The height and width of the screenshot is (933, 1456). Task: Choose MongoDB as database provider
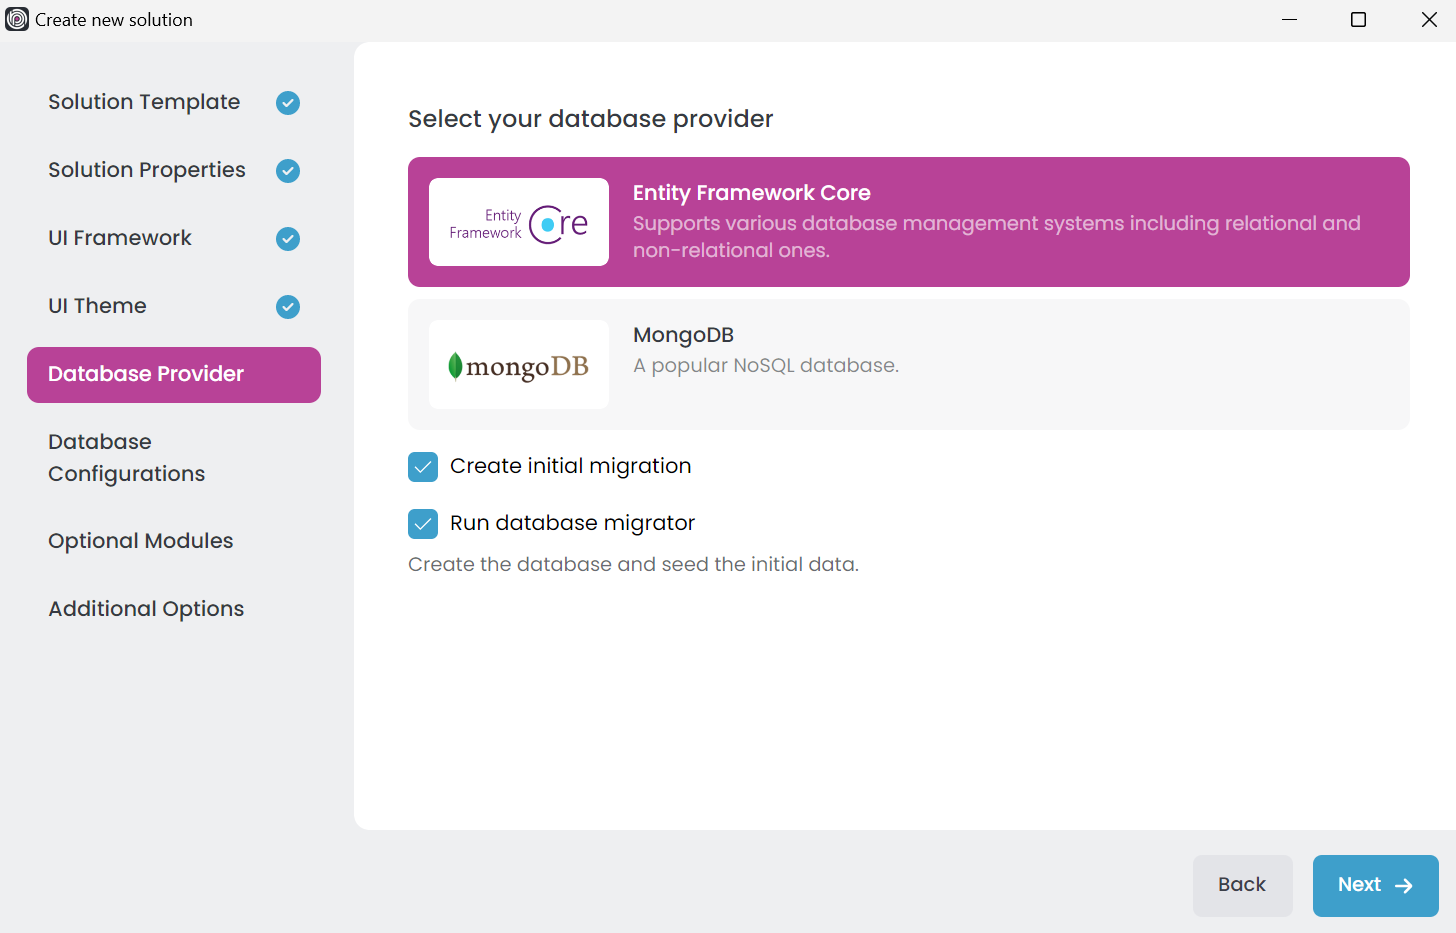click(x=909, y=365)
